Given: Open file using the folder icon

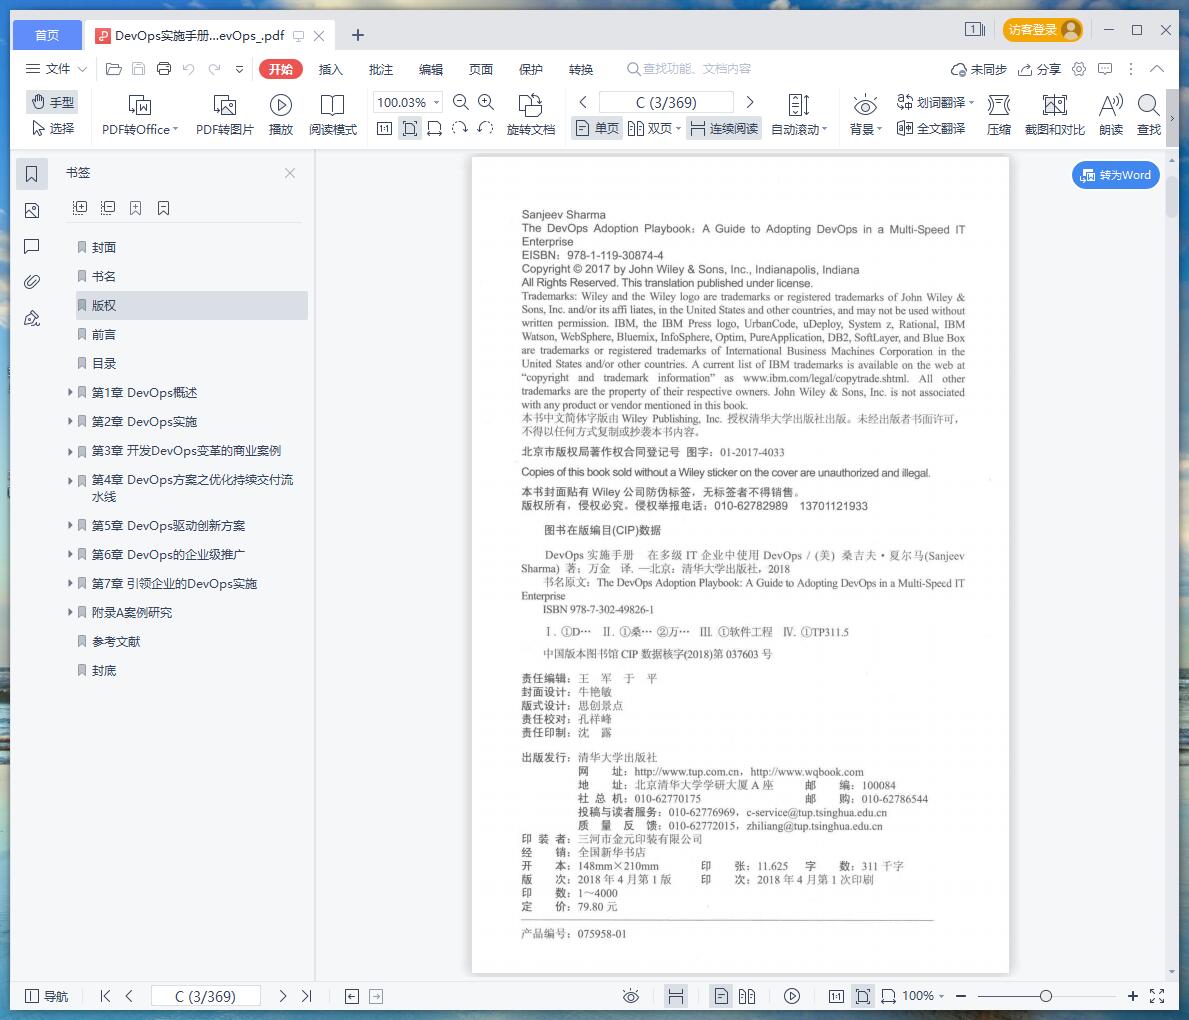Looking at the screenshot, I should pos(114,69).
